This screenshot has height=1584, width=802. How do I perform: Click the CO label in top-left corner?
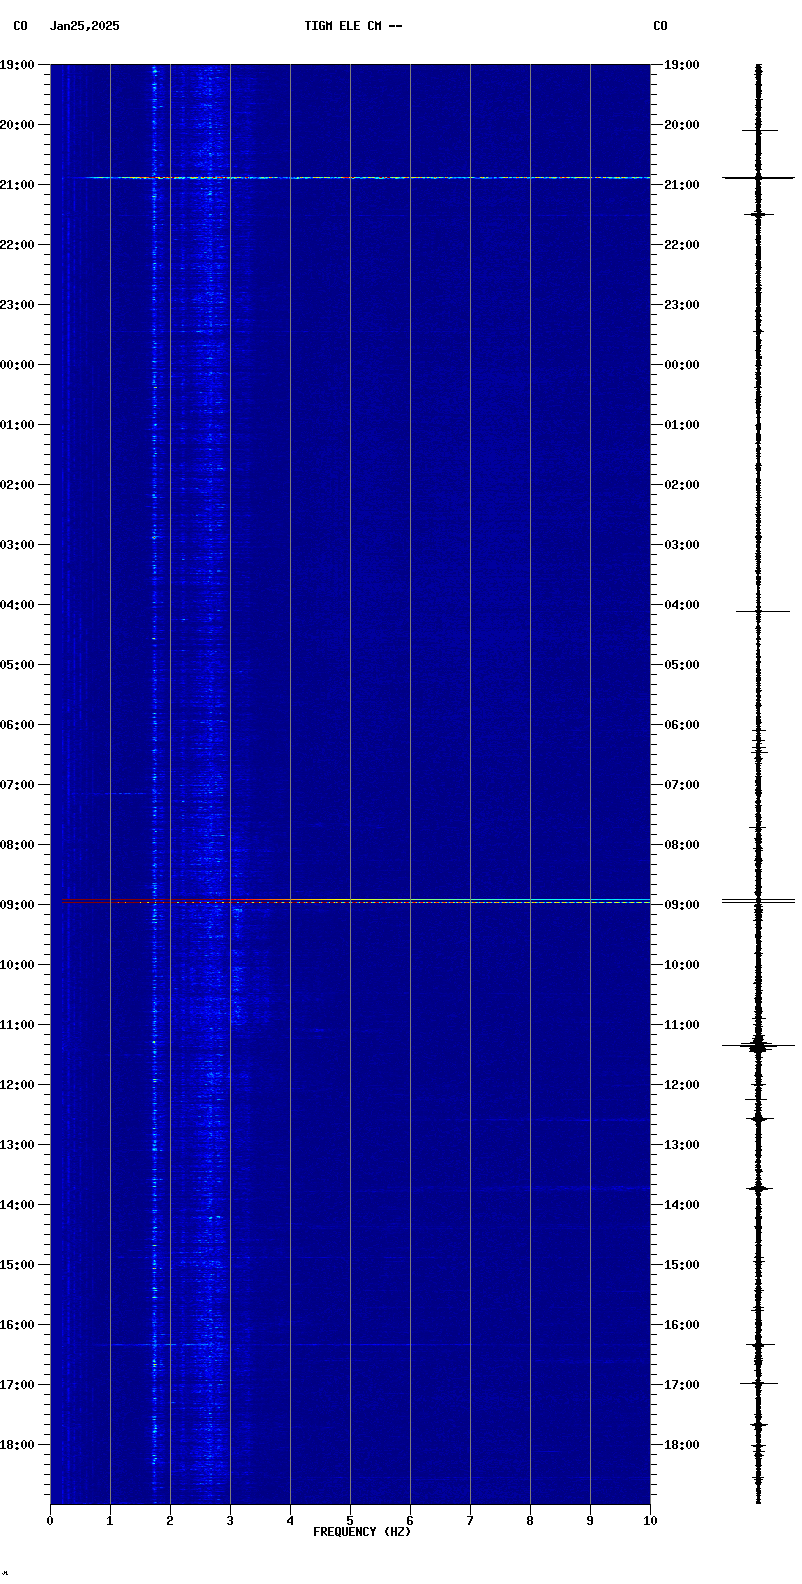click(20, 26)
